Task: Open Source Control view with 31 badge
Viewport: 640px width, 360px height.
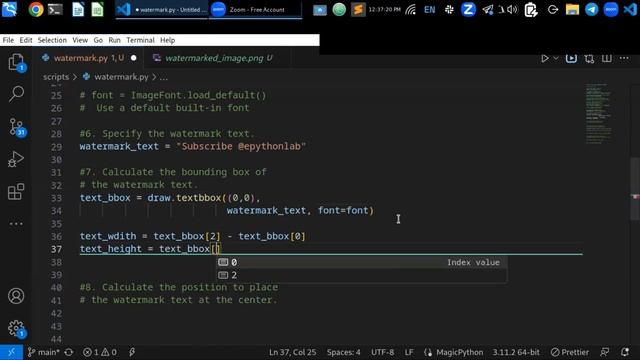Action: pos(17,127)
